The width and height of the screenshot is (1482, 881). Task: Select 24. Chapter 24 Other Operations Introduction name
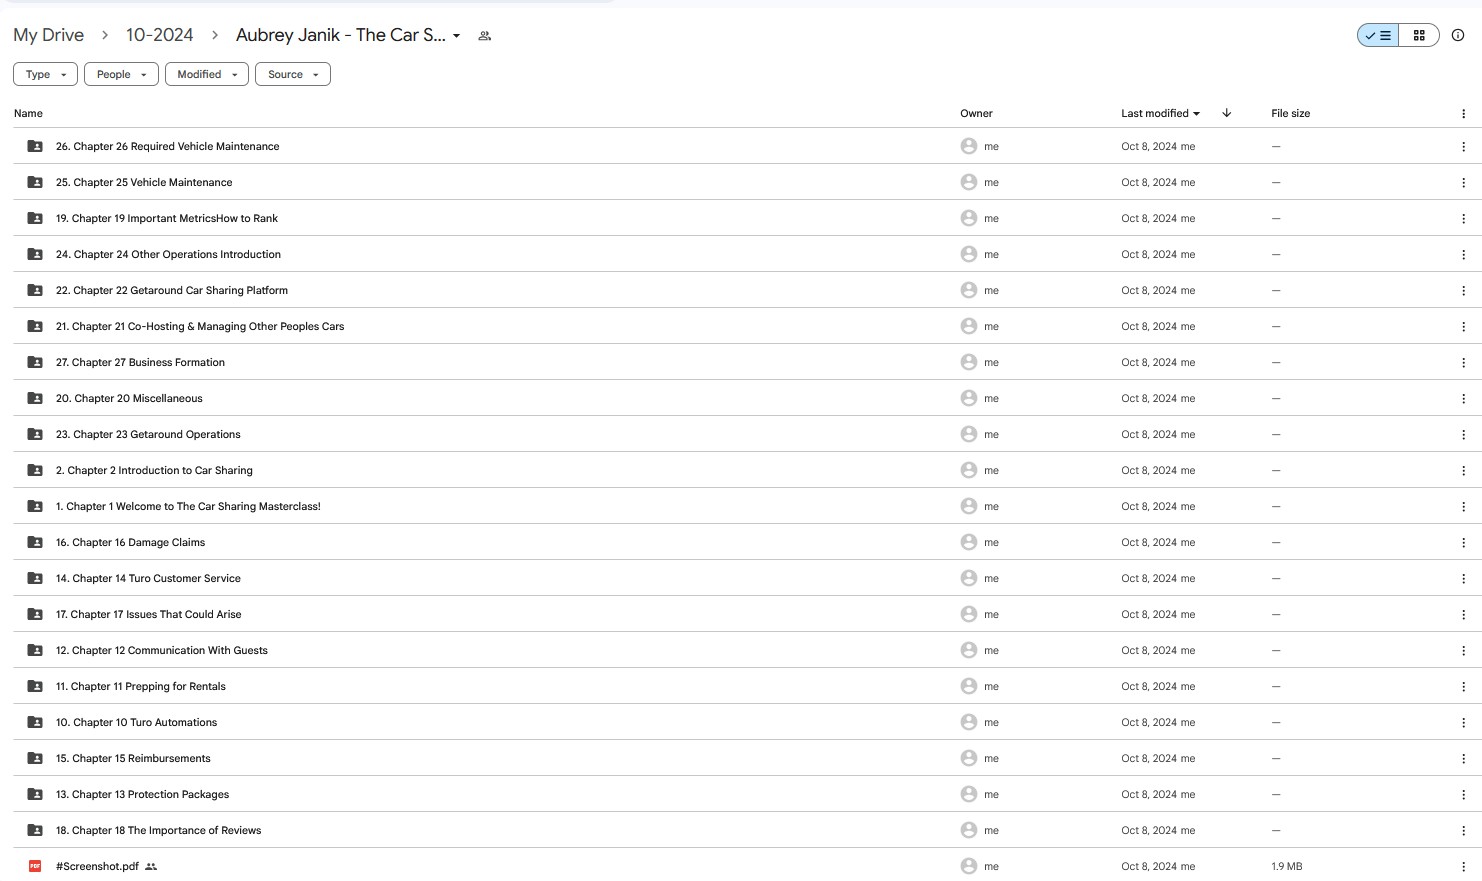pyautogui.click(x=168, y=254)
